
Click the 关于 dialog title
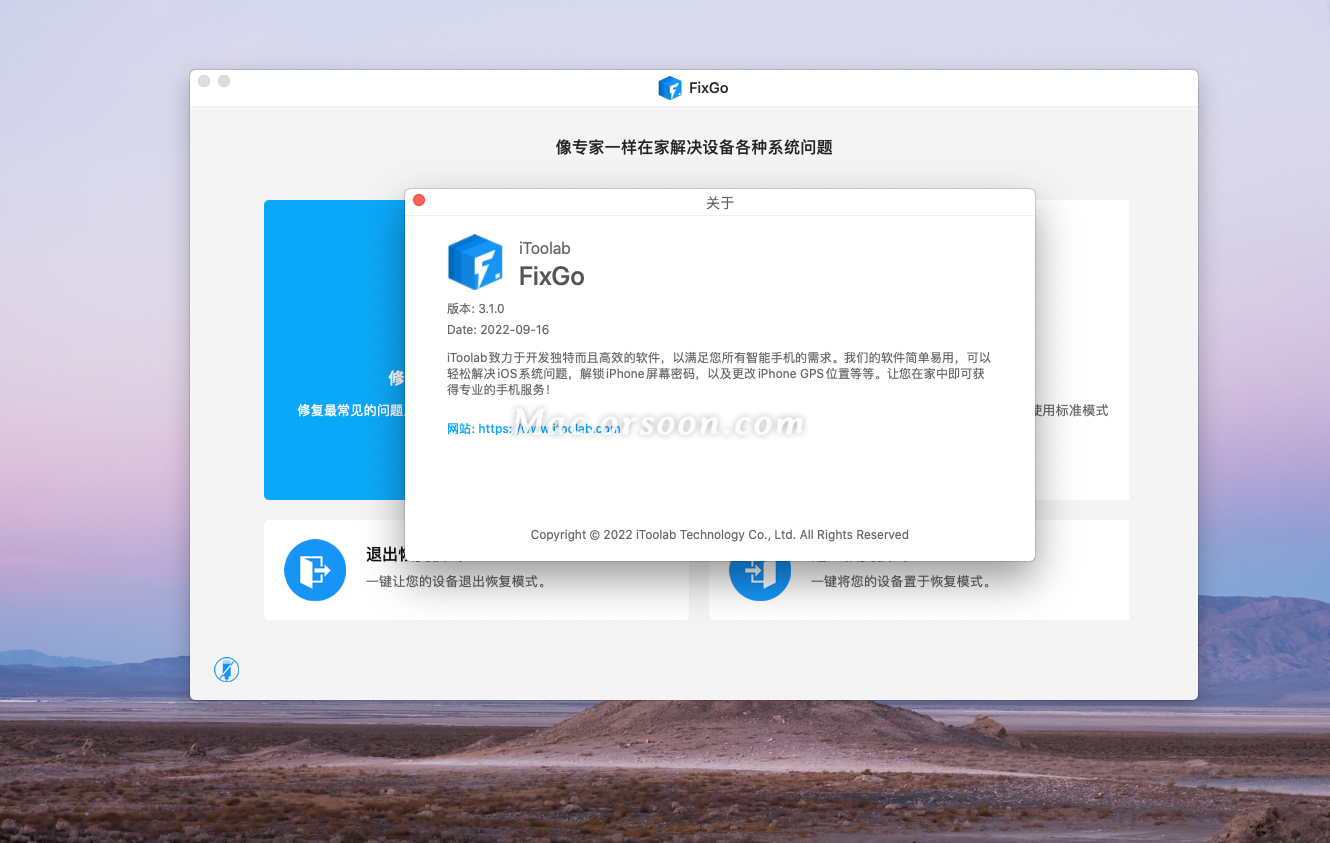coord(720,203)
